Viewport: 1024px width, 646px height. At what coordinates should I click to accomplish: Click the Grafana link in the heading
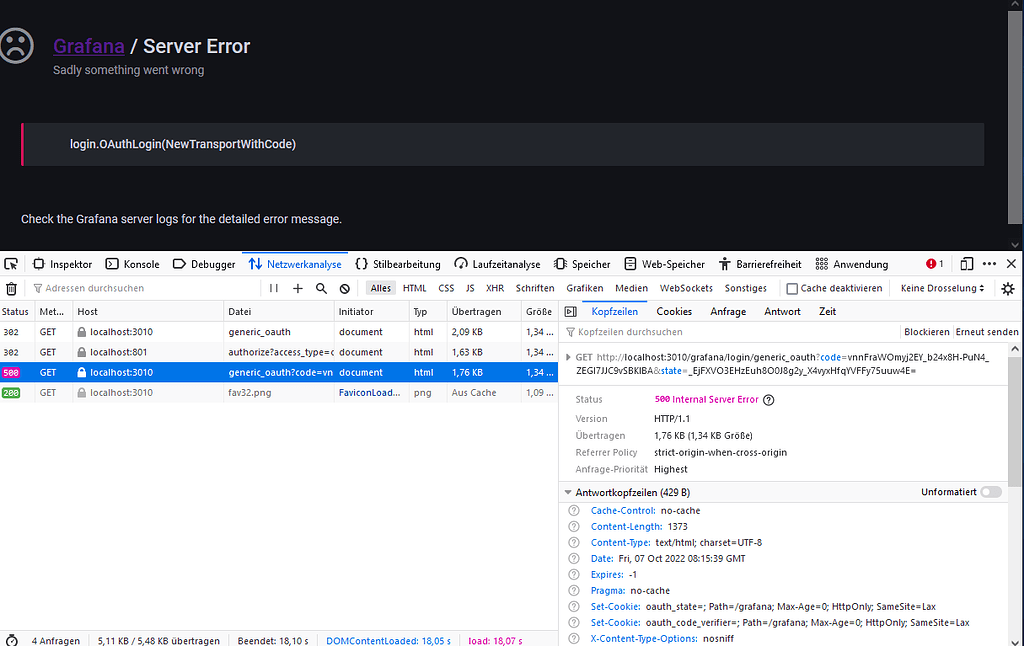pyautogui.click(x=89, y=46)
